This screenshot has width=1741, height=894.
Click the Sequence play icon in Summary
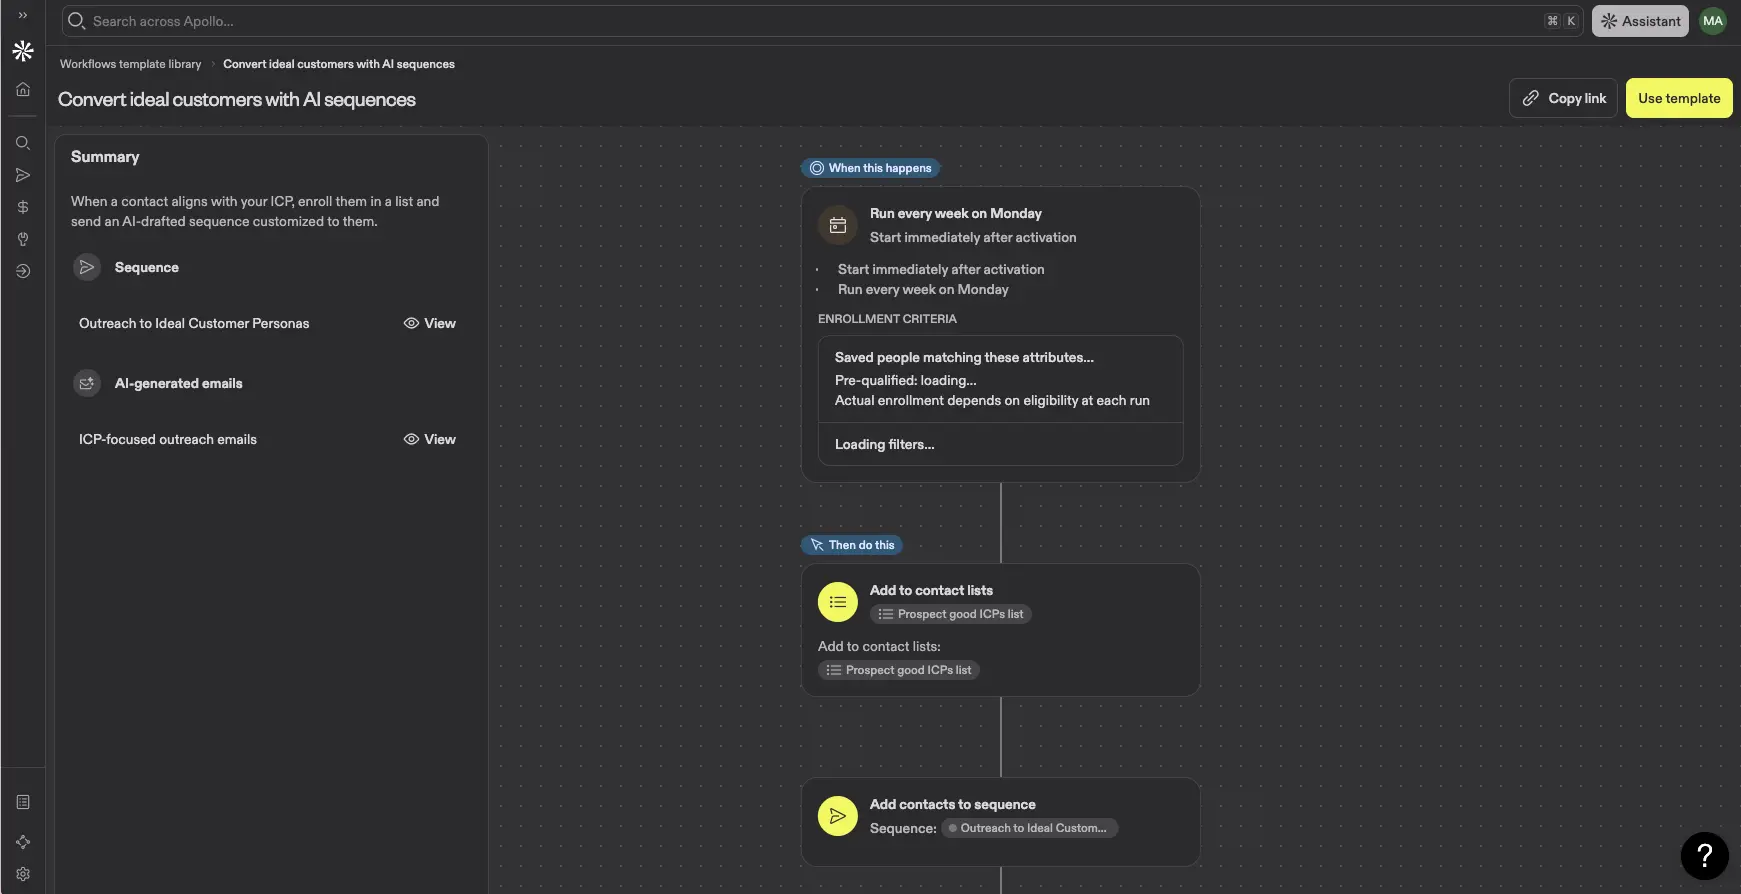(x=87, y=267)
